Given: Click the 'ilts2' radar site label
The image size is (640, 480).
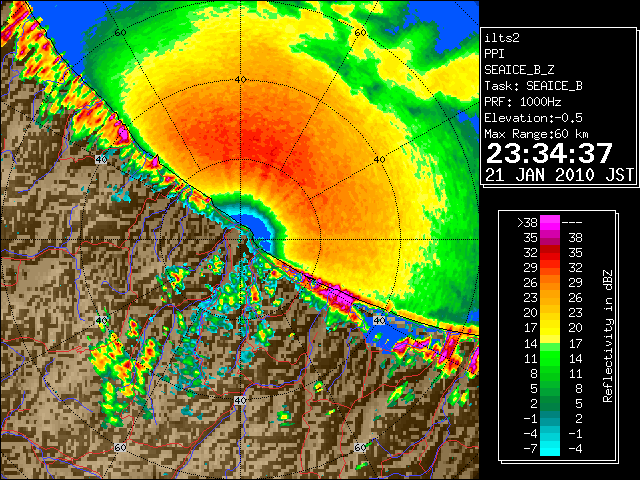Looking at the screenshot, I should pos(502,38).
